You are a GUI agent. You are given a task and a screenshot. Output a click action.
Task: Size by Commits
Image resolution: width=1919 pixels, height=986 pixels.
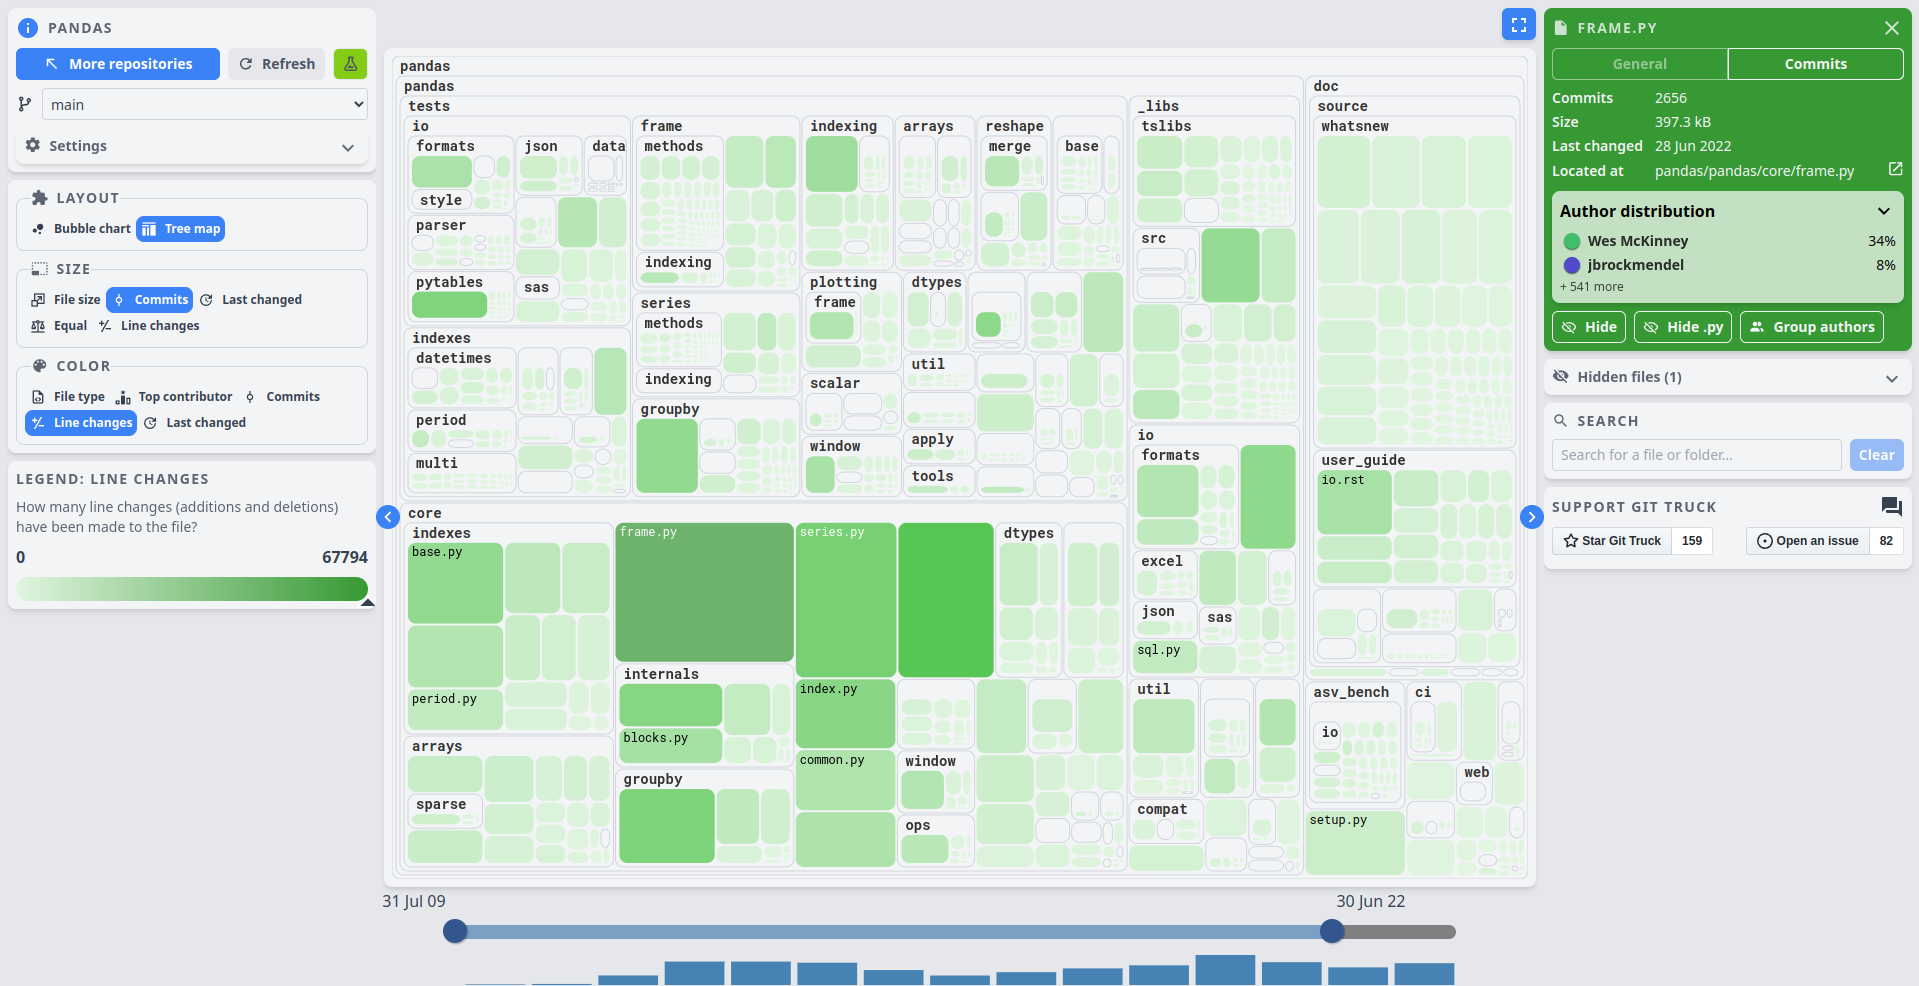pos(149,299)
